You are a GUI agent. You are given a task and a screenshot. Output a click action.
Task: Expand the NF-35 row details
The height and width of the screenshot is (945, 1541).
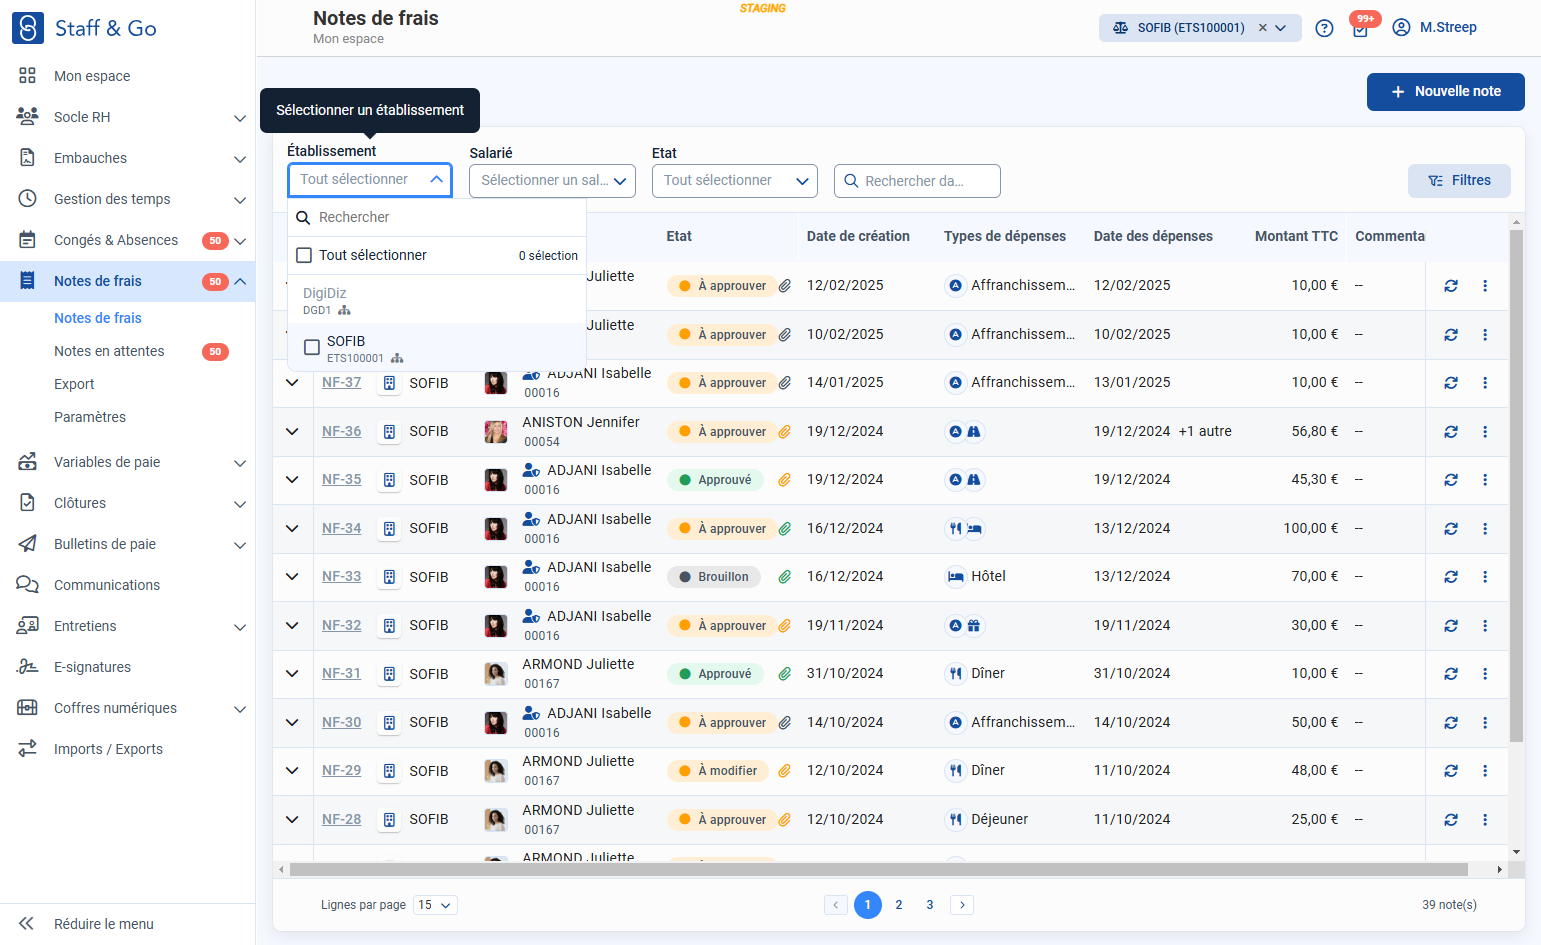[292, 480]
